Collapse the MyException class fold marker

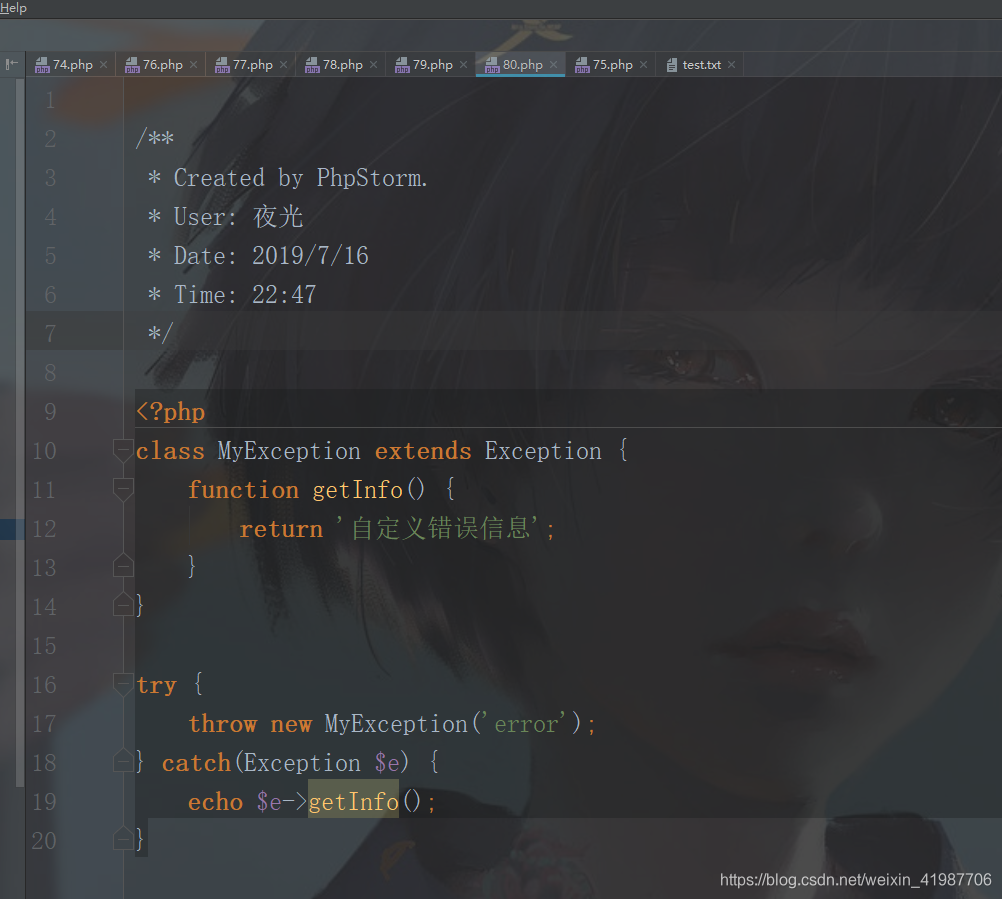(123, 450)
